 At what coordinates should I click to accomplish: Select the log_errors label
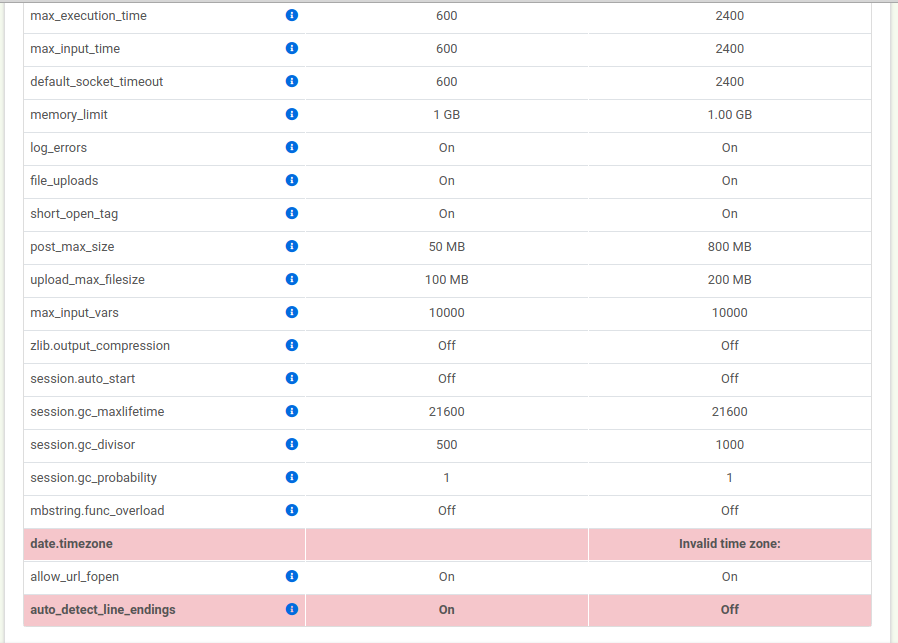tap(58, 148)
